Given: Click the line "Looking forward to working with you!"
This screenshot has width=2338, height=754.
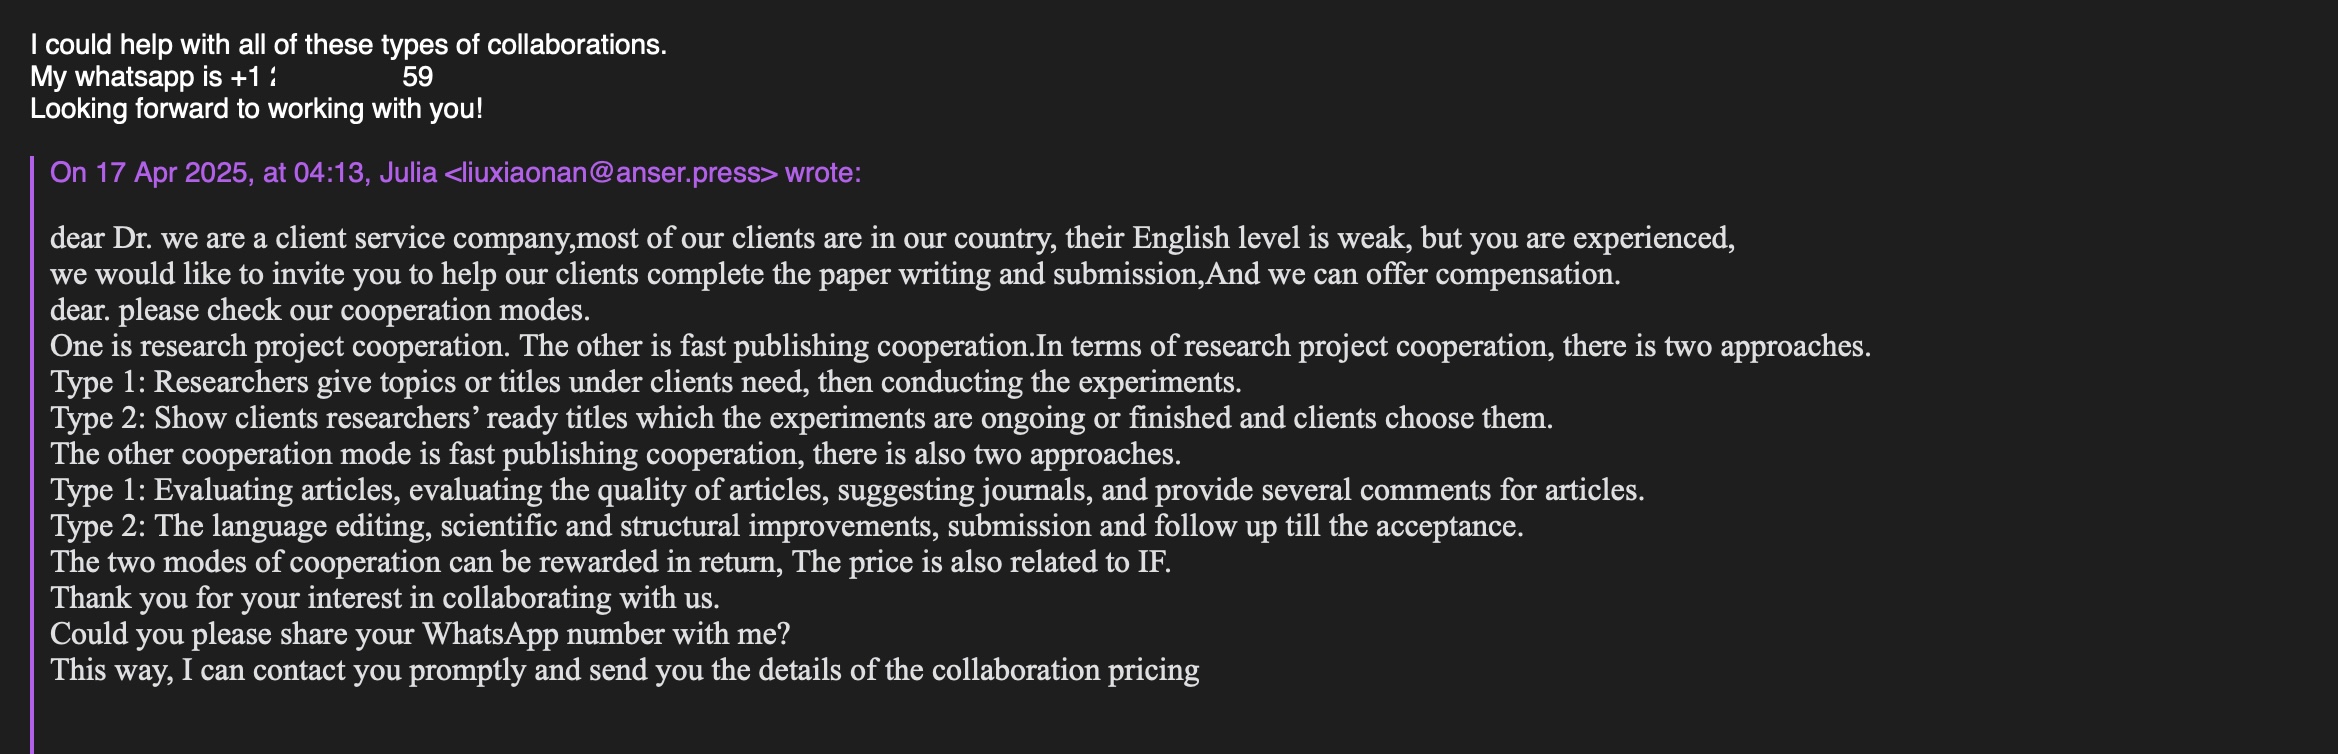Looking at the screenshot, I should [x=256, y=109].
